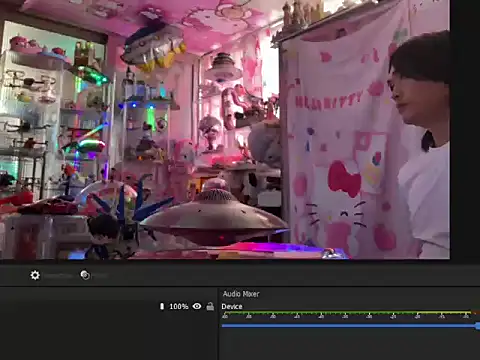
Task: Select the Audio Mixer panel title
Action: pos(241,294)
